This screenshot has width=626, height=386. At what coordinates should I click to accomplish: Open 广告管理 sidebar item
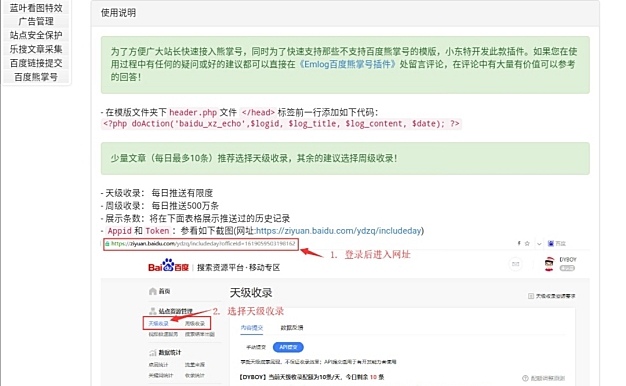[36, 21]
